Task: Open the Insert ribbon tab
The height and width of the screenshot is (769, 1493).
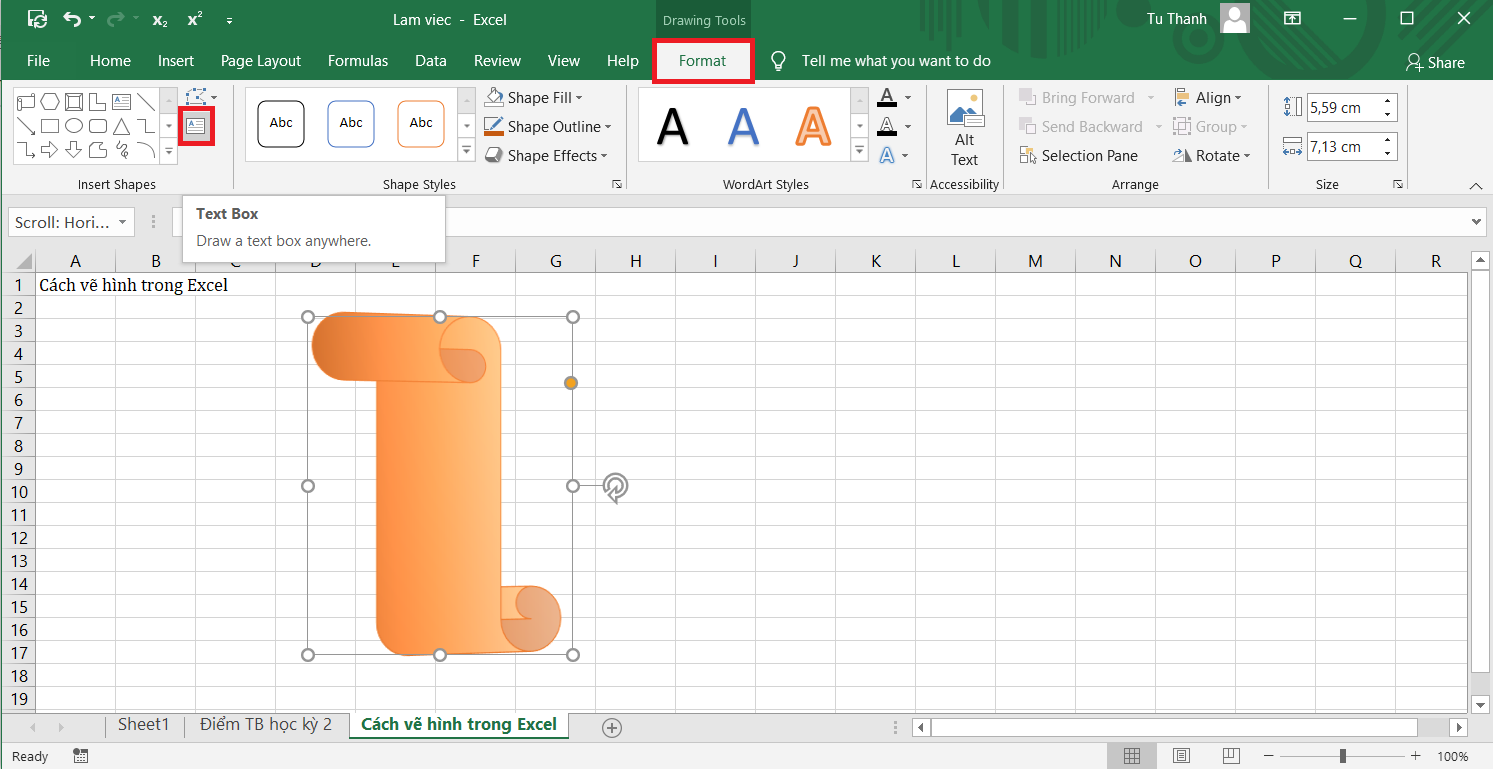Action: click(x=176, y=61)
